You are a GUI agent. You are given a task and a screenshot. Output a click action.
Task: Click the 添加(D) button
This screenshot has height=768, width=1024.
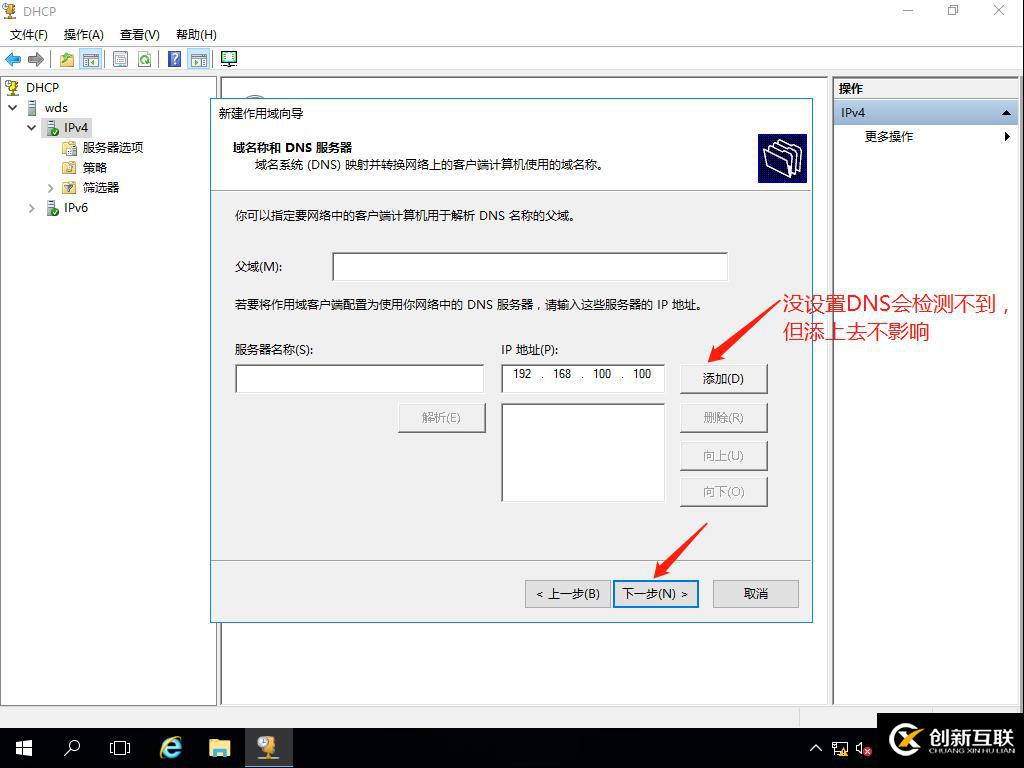click(723, 378)
